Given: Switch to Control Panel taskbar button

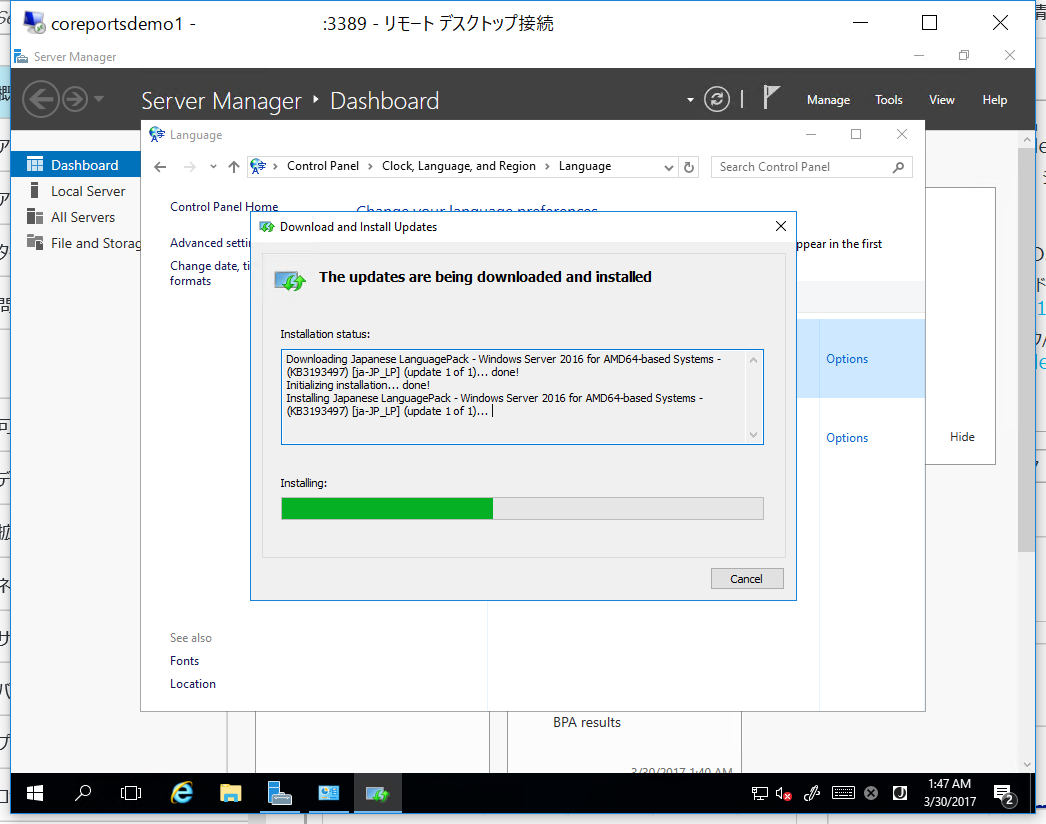Looking at the screenshot, I should [329, 793].
